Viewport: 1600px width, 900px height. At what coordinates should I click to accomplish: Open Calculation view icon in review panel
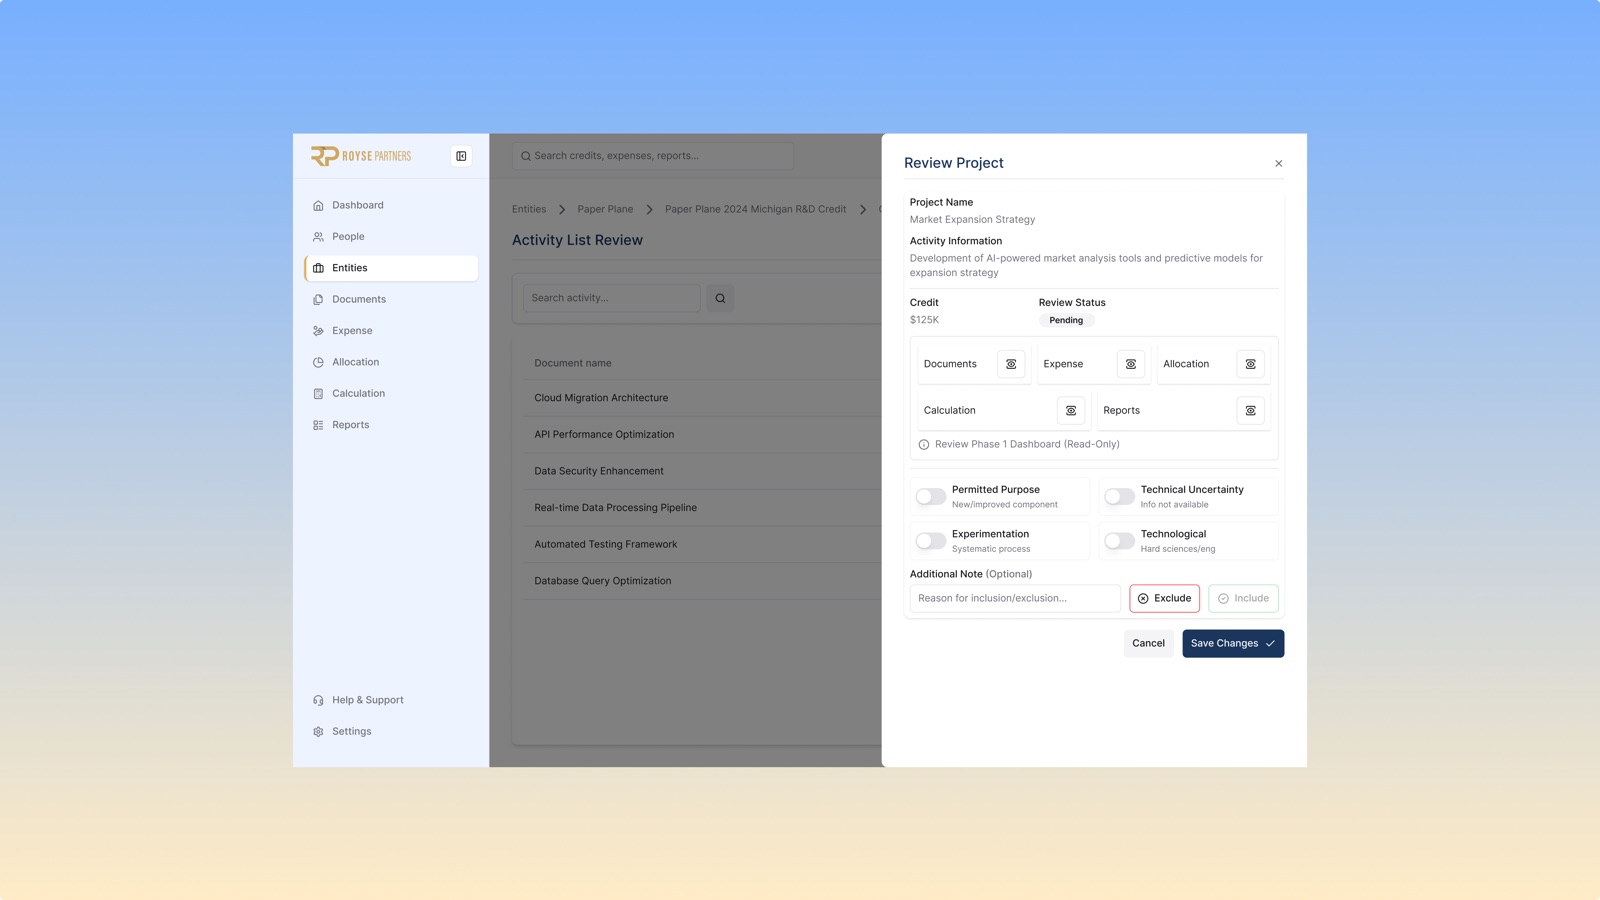tap(1071, 410)
